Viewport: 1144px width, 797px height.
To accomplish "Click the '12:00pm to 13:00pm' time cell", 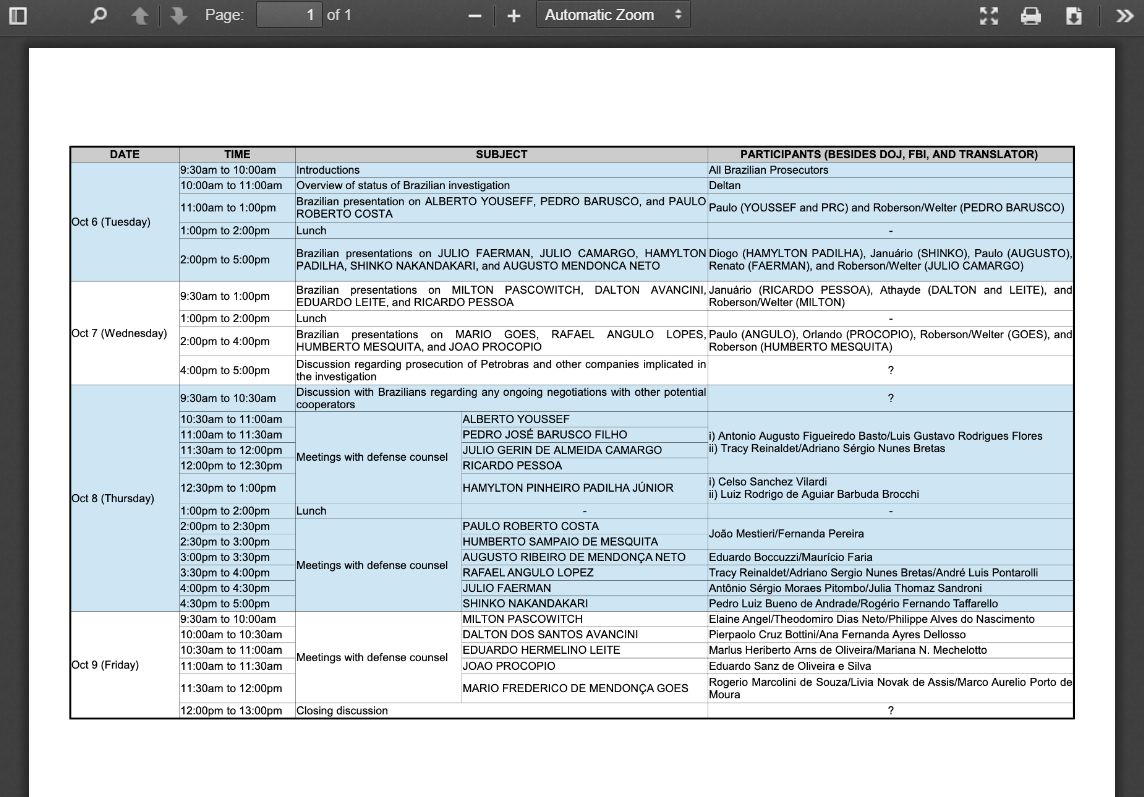I will (237, 711).
